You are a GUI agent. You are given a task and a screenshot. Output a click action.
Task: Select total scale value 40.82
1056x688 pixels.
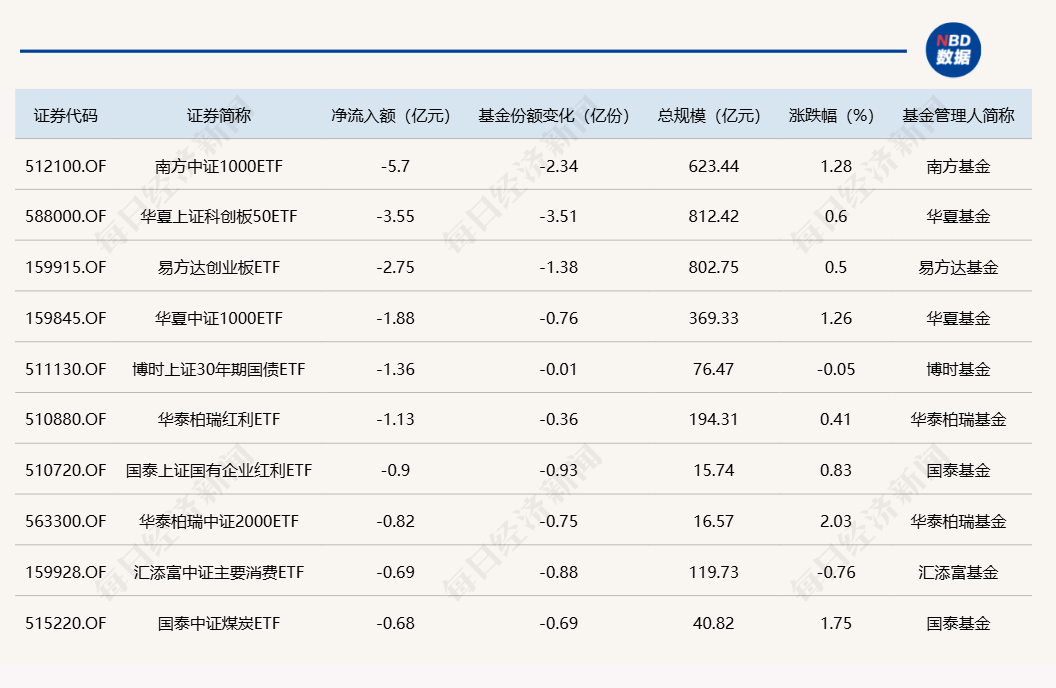(714, 623)
